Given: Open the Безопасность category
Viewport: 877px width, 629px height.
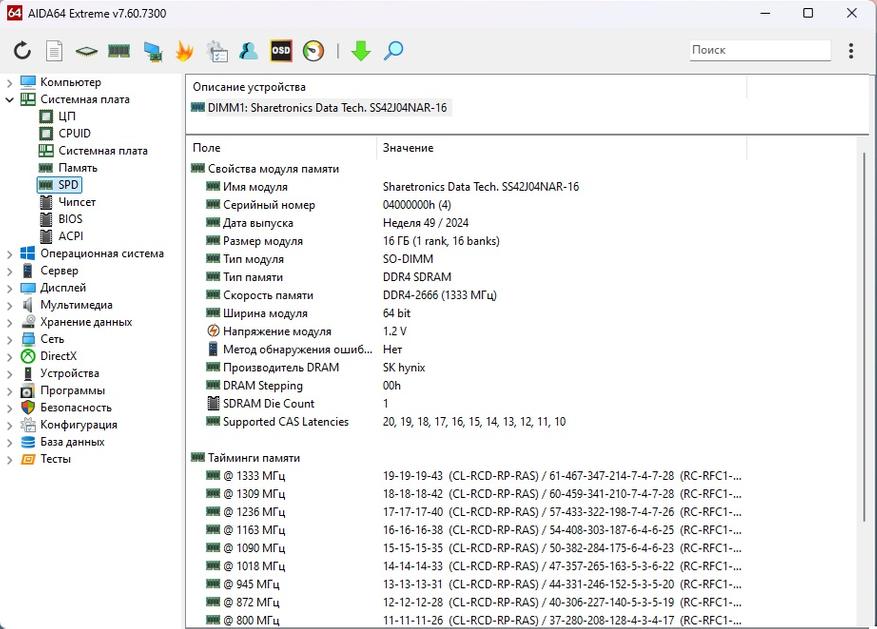Looking at the screenshot, I should (66, 408).
